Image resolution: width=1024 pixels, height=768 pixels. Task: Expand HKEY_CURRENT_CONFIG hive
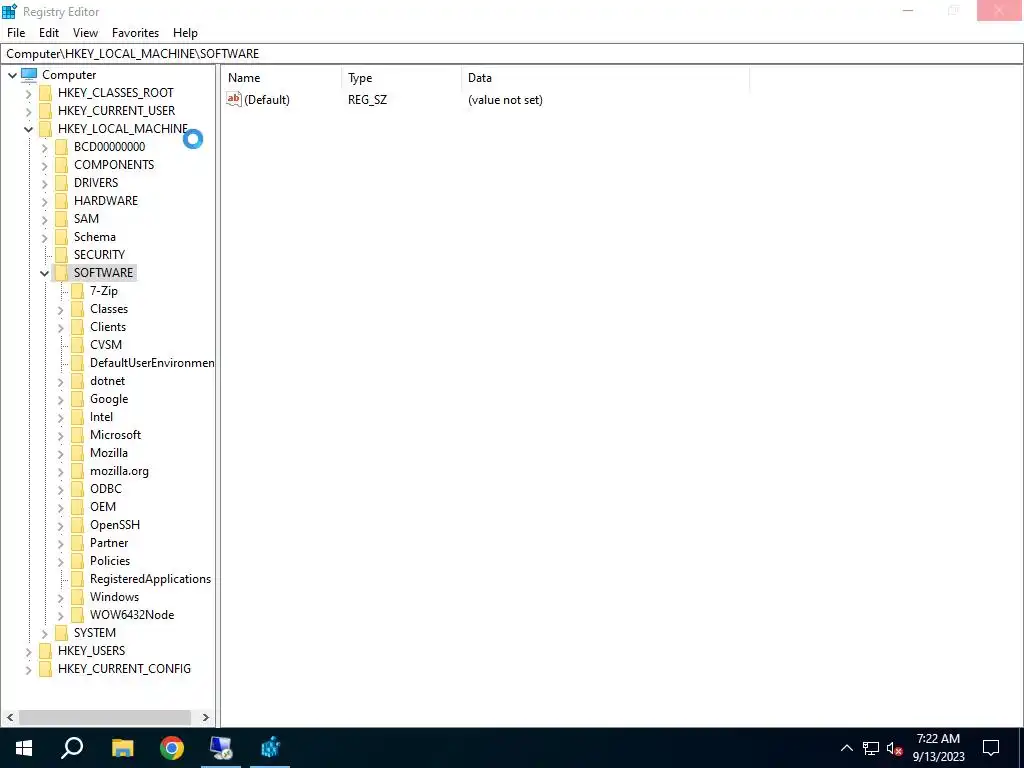[28, 669]
